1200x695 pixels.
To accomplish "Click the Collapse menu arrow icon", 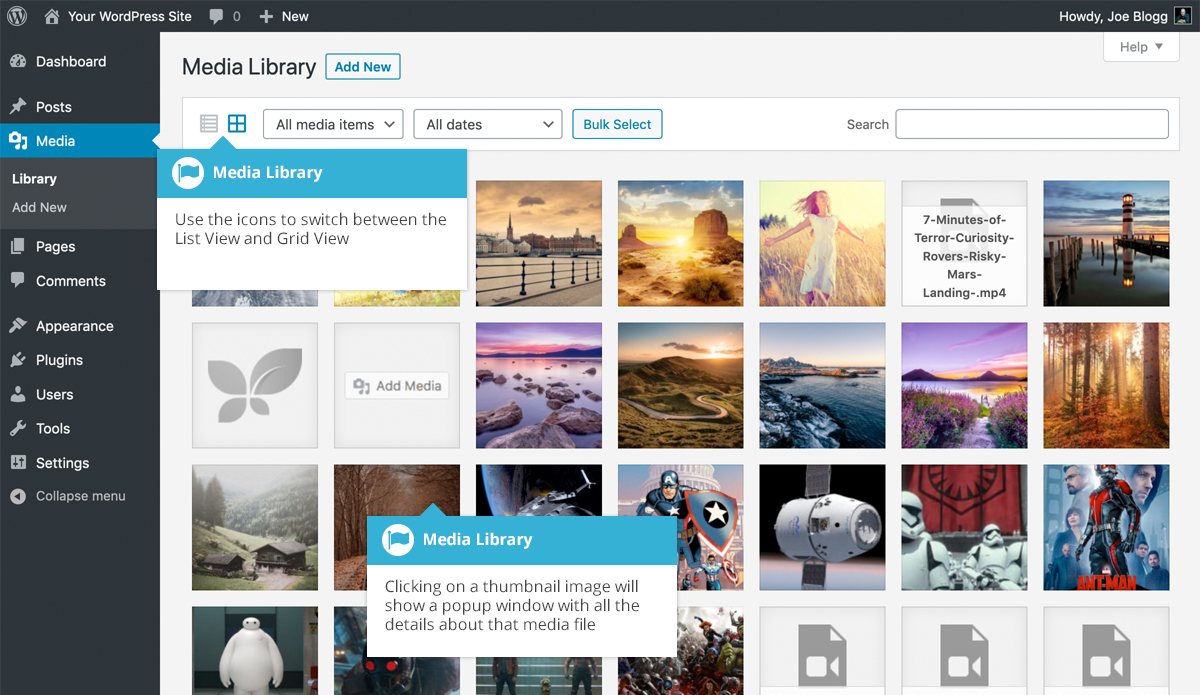I will pyautogui.click(x=18, y=496).
